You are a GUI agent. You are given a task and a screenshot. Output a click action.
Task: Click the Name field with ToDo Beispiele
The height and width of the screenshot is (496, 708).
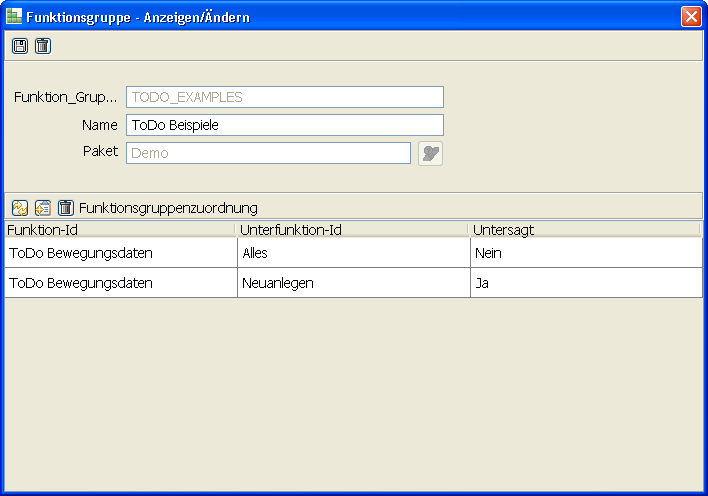(x=284, y=125)
